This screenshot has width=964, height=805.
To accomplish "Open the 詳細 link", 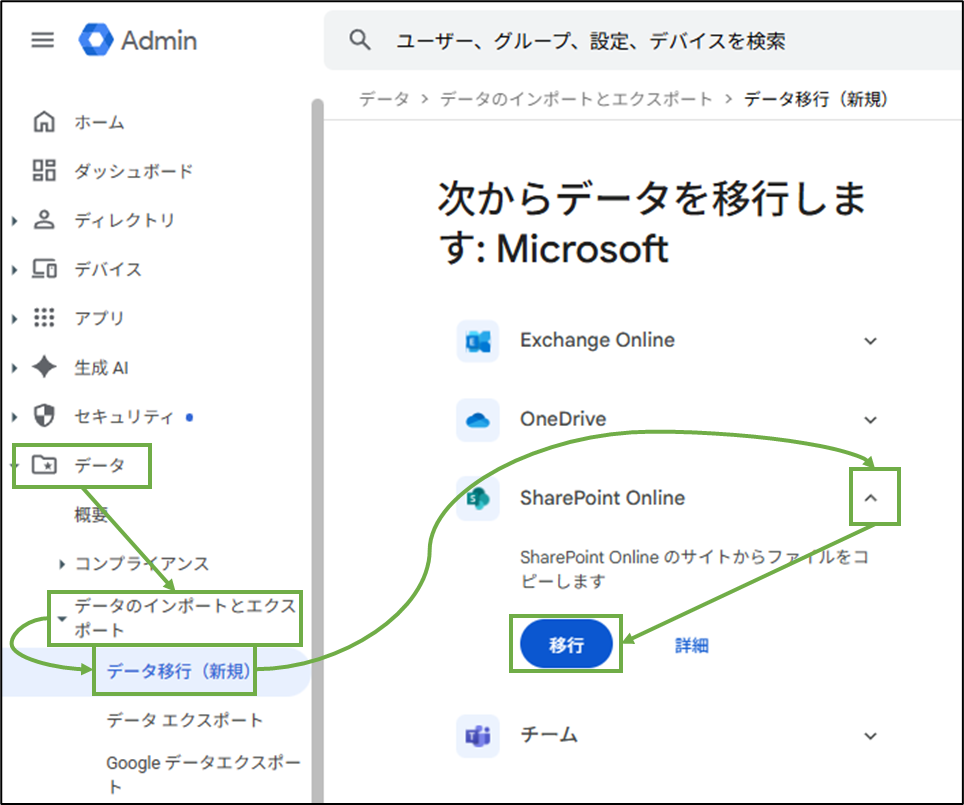I will (x=692, y=645).
